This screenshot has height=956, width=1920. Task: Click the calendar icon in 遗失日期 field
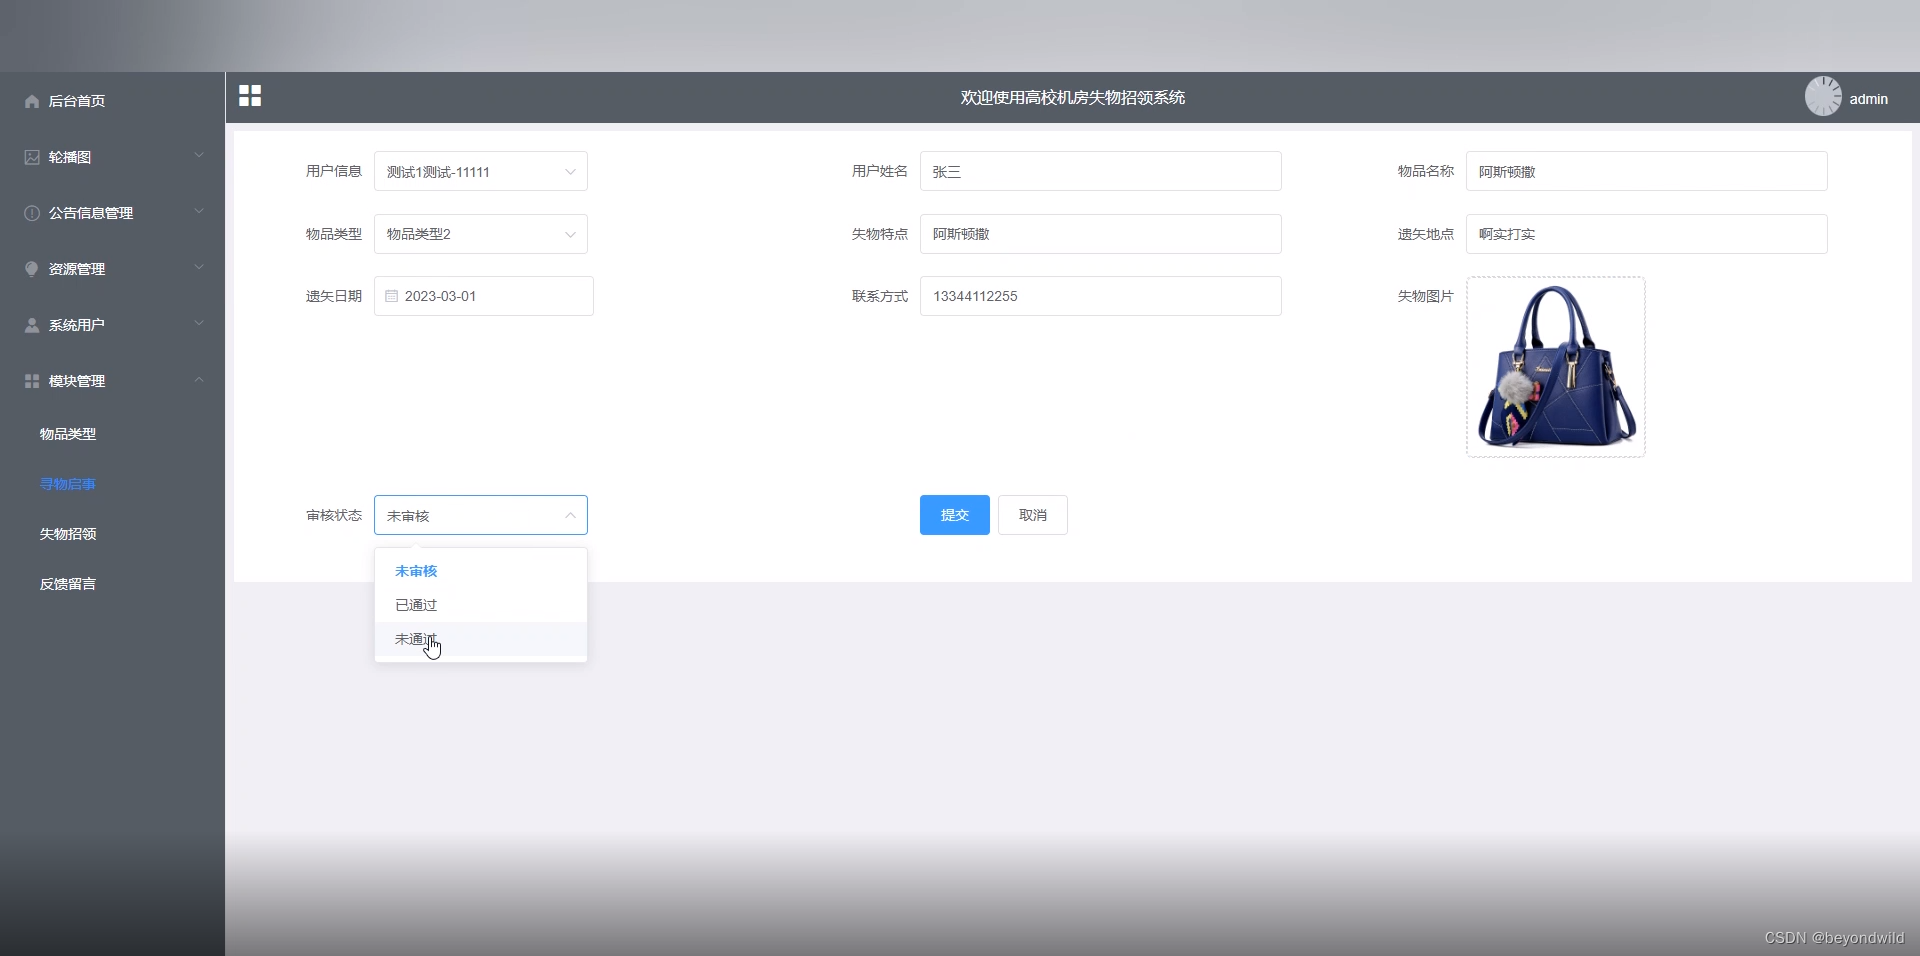click(x=390, y=296)
